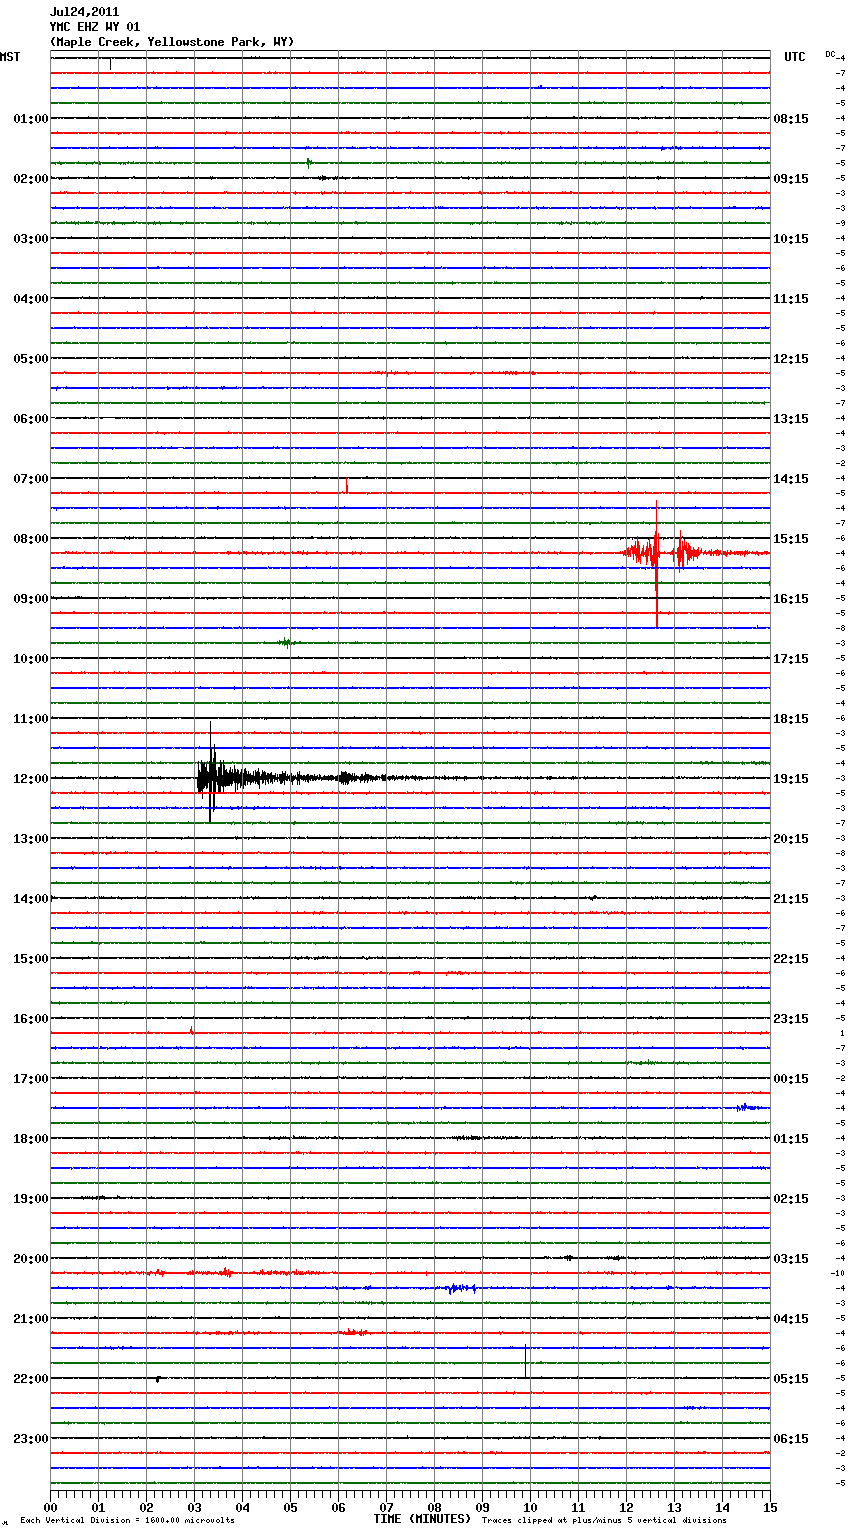Screen dimensions: 850x1534
Task: Click the red spike on the 07:15 trace
Action: [346, 485]
